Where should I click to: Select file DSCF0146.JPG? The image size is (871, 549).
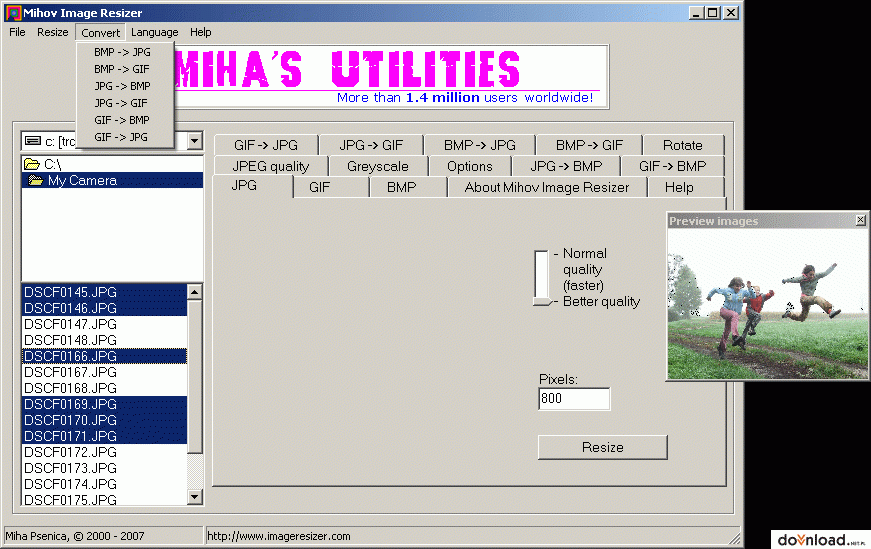(104, 308)
